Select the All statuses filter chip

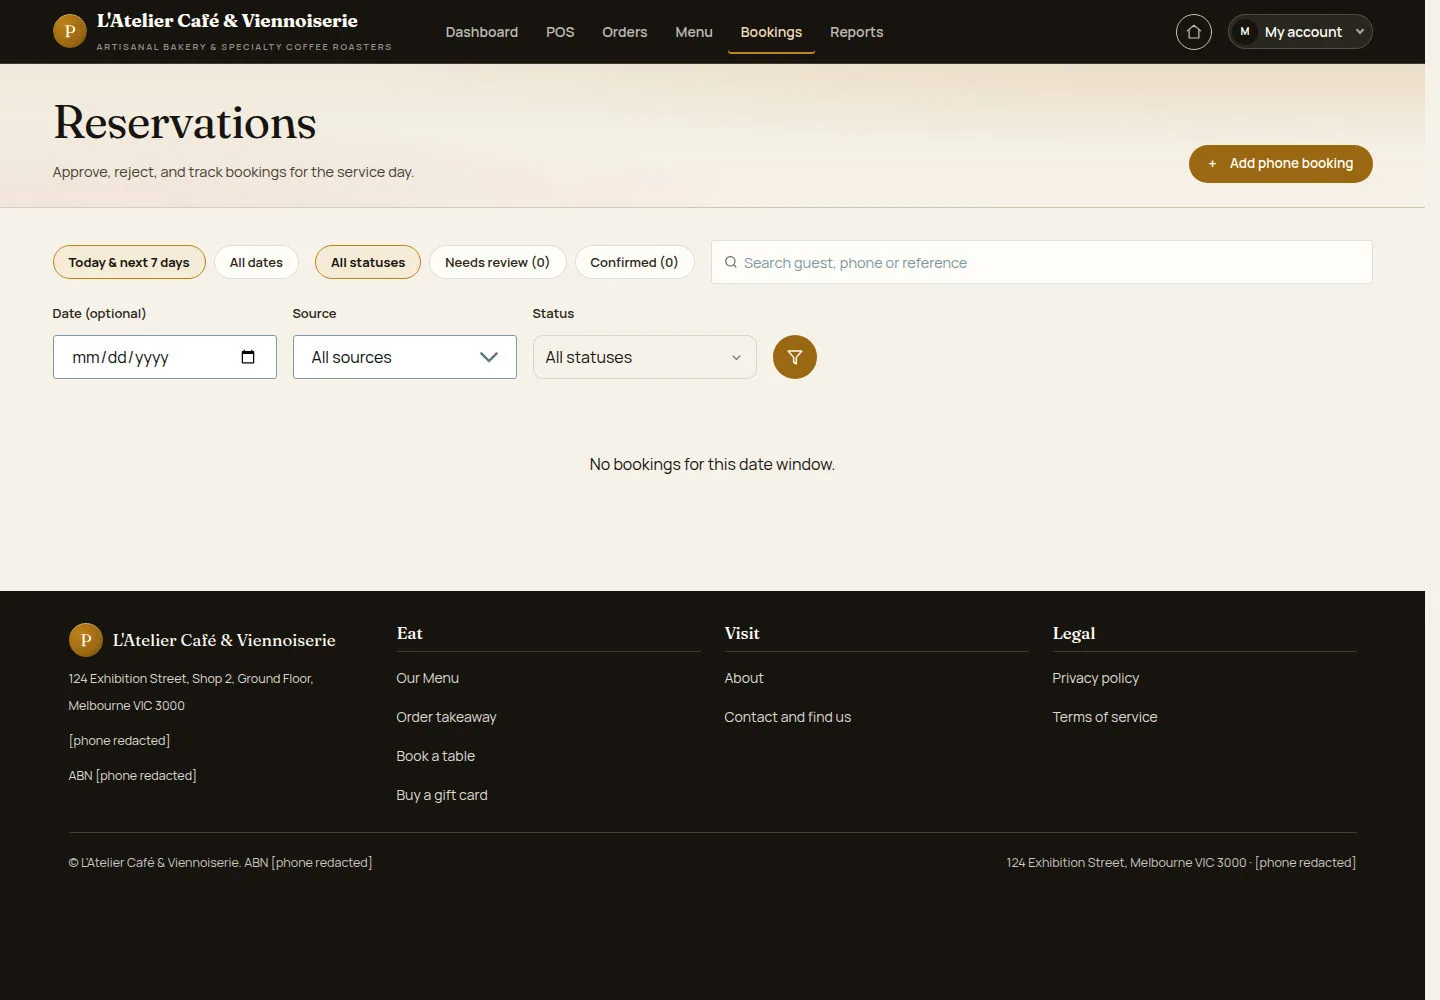[x=368, y=262]
